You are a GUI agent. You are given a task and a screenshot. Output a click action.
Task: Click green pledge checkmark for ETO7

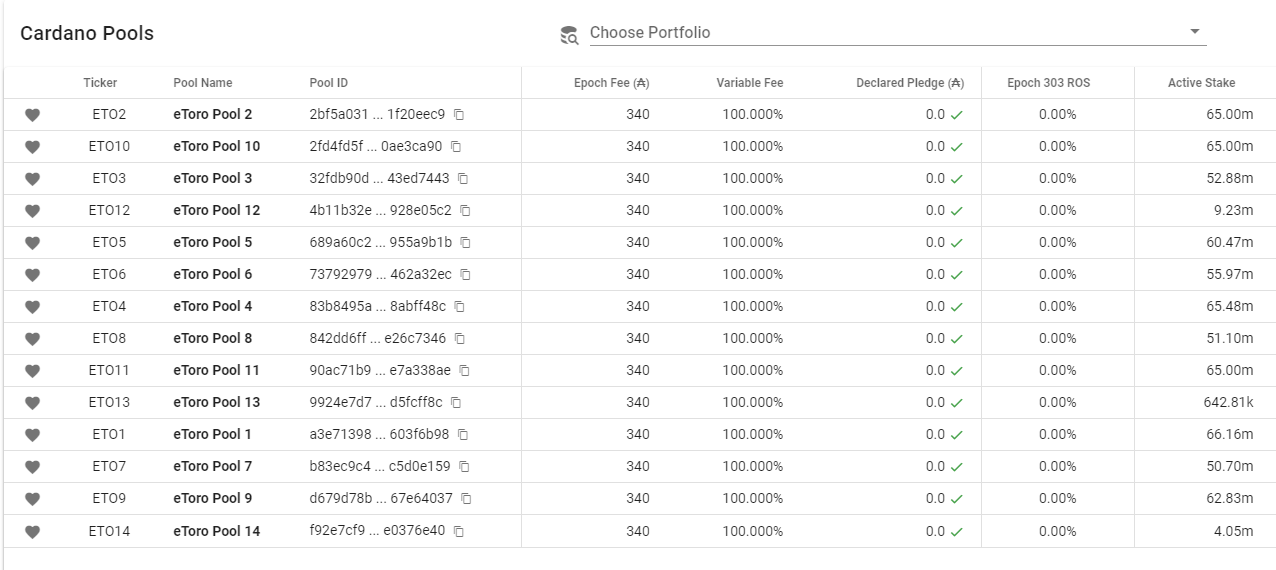click(957, 467)
